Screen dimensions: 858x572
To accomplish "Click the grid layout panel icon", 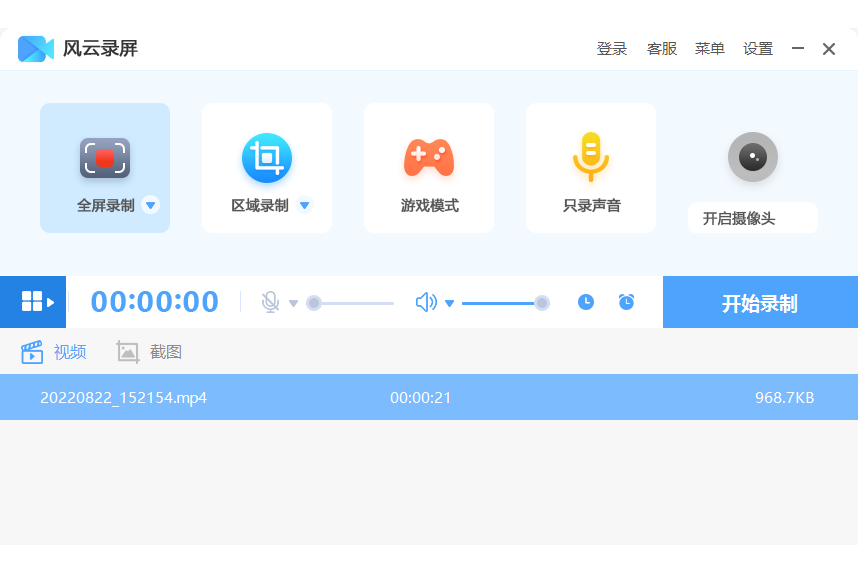I will (x=33, y=302).
